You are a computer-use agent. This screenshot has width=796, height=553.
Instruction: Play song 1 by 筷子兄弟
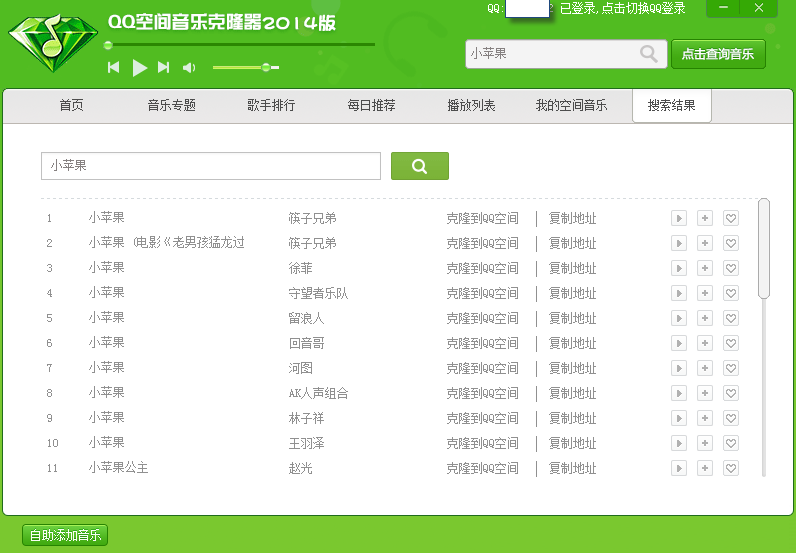coord(679,218)
